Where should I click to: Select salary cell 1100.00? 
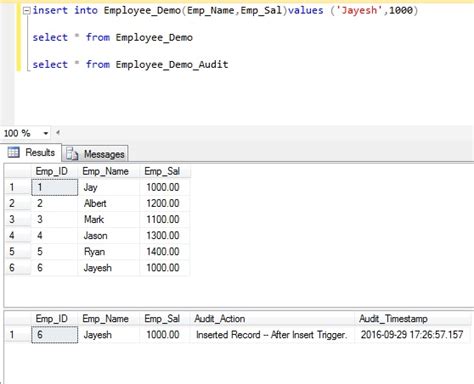pyautogui.click(x=165, y=219)
